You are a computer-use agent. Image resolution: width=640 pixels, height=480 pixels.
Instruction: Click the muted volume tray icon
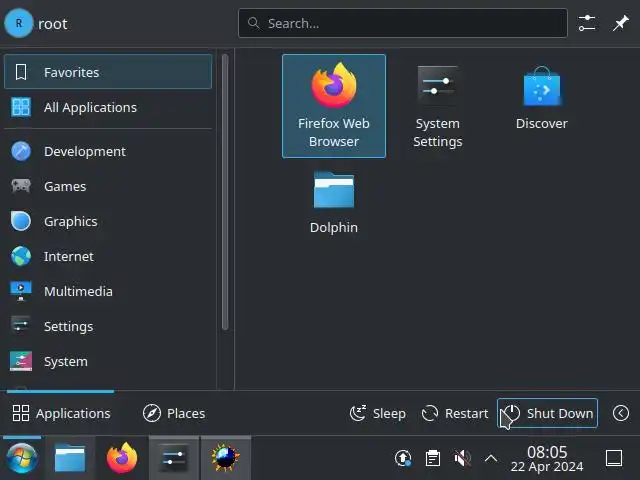click(462, 458)
